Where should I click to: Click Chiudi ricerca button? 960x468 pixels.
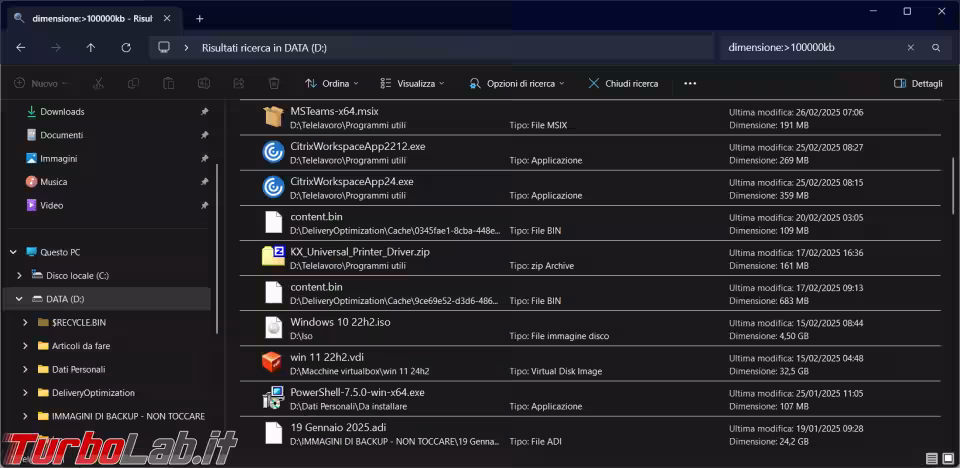(x=623, y=83)
